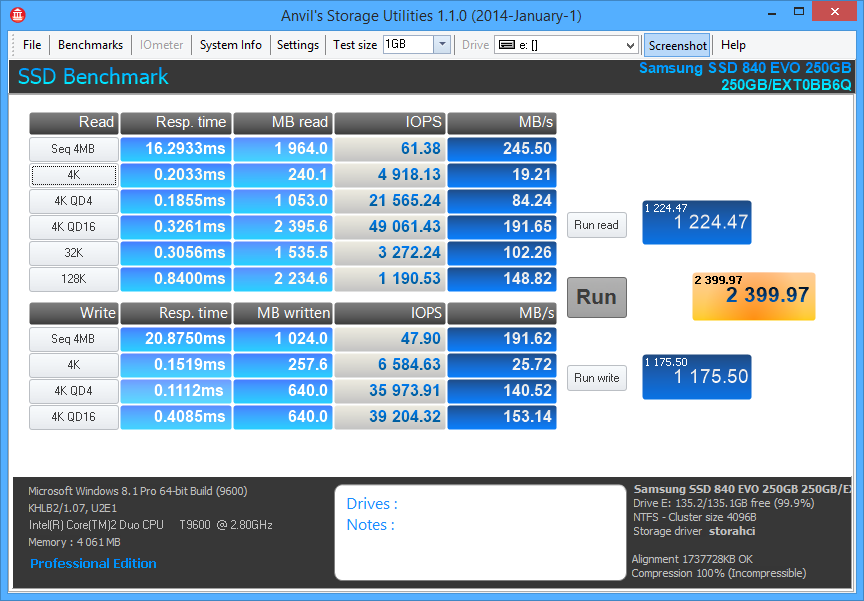Click the 39 204.32 write IOPS value
Screen dimensions: 864x601
click(x=390, y=417)
